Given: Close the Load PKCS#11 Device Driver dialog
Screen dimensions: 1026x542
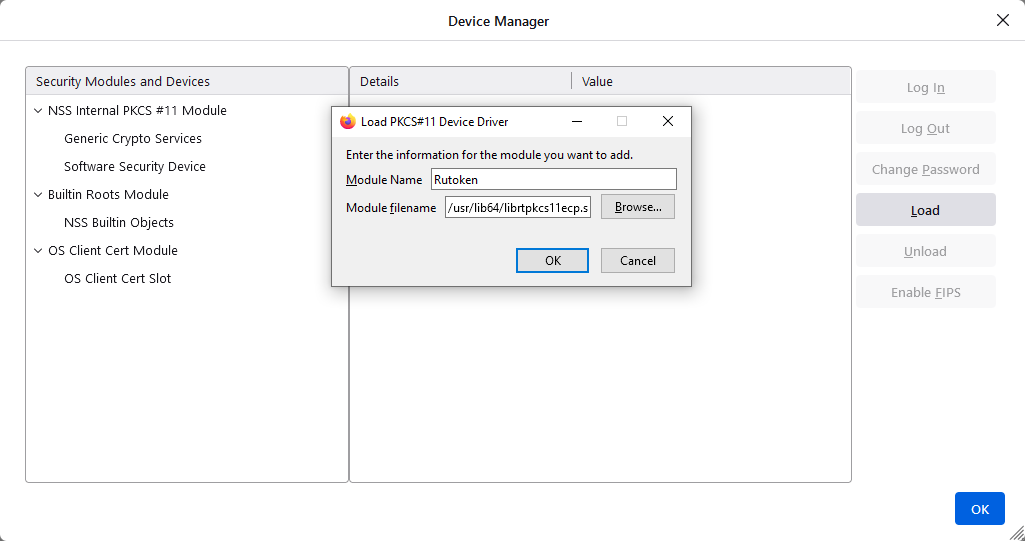Looking at the screenshot, I should coord(668,122).
